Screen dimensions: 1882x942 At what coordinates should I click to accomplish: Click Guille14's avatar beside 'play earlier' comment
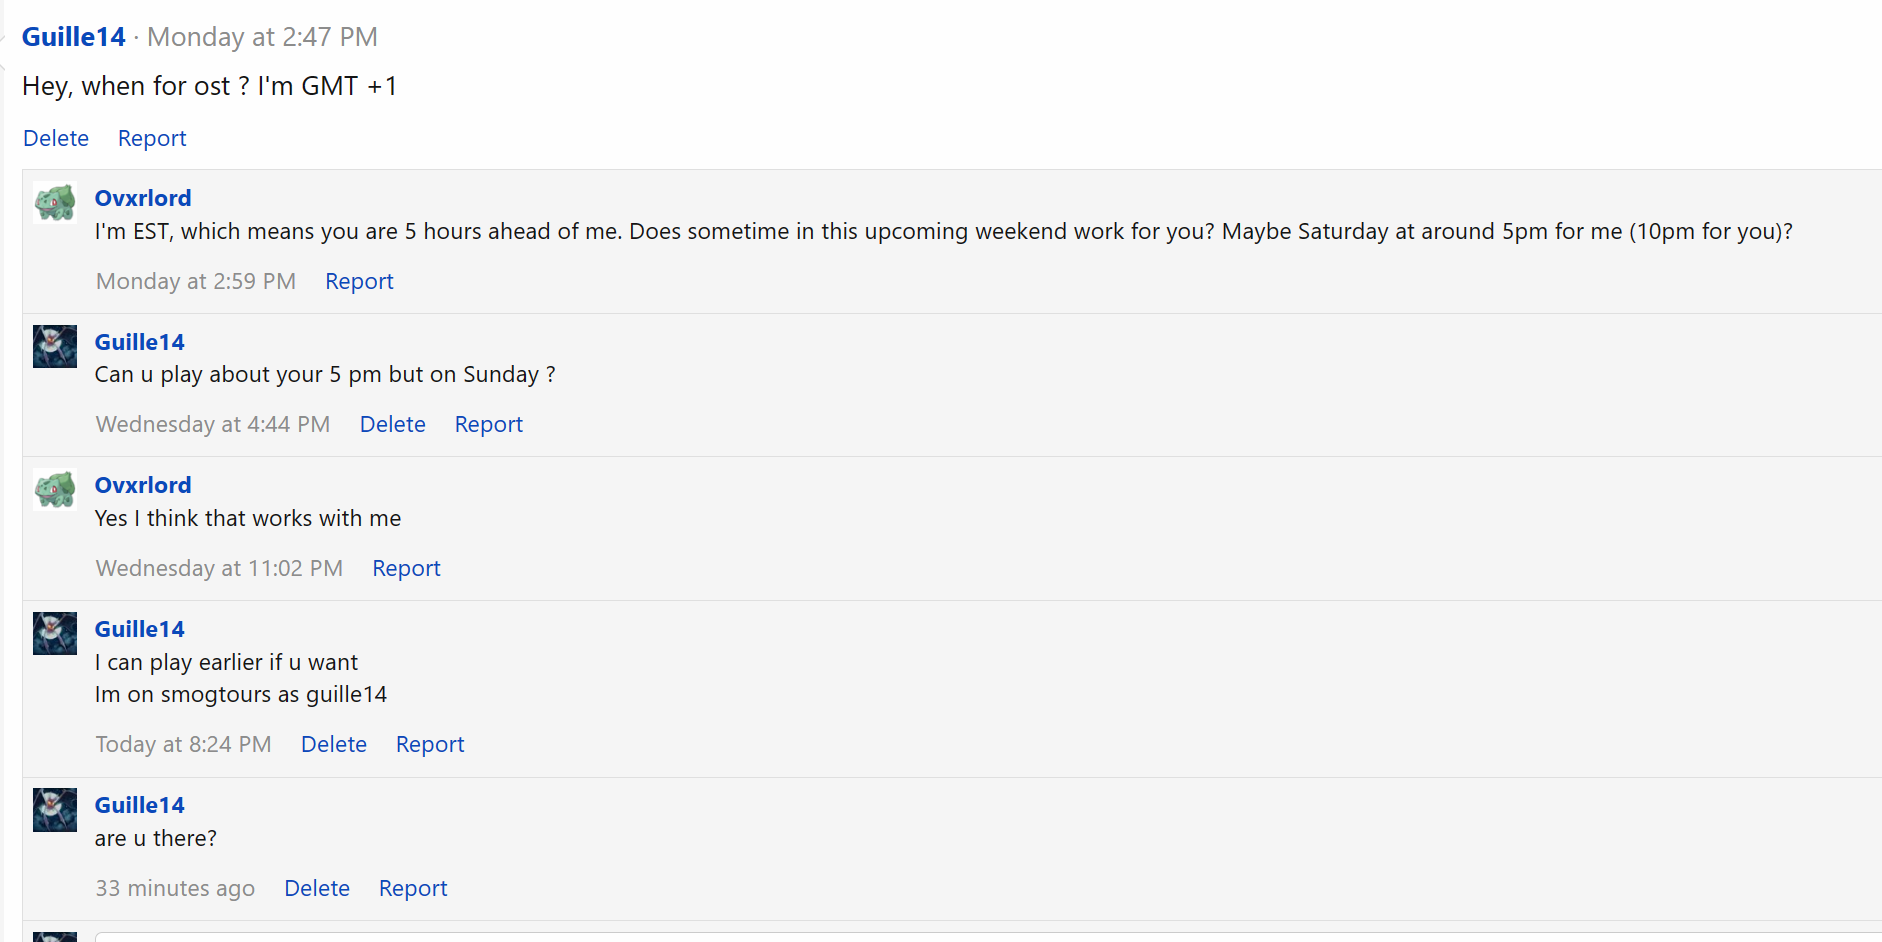click(55, 633)
